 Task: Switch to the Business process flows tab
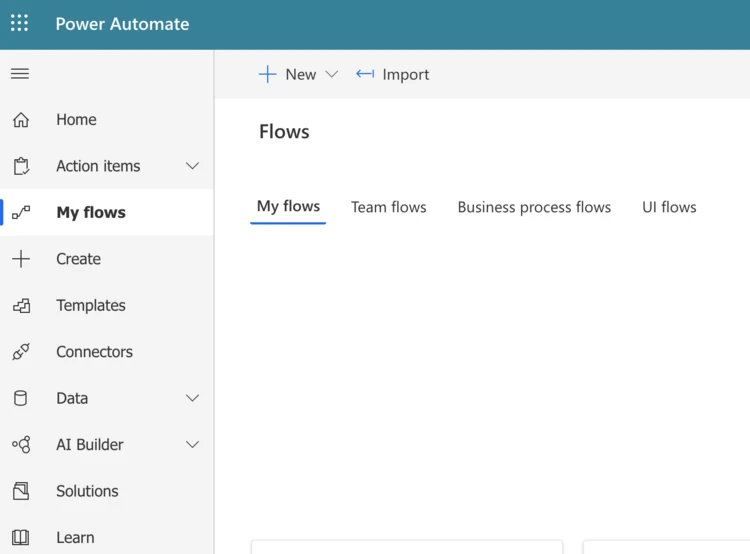534,207
